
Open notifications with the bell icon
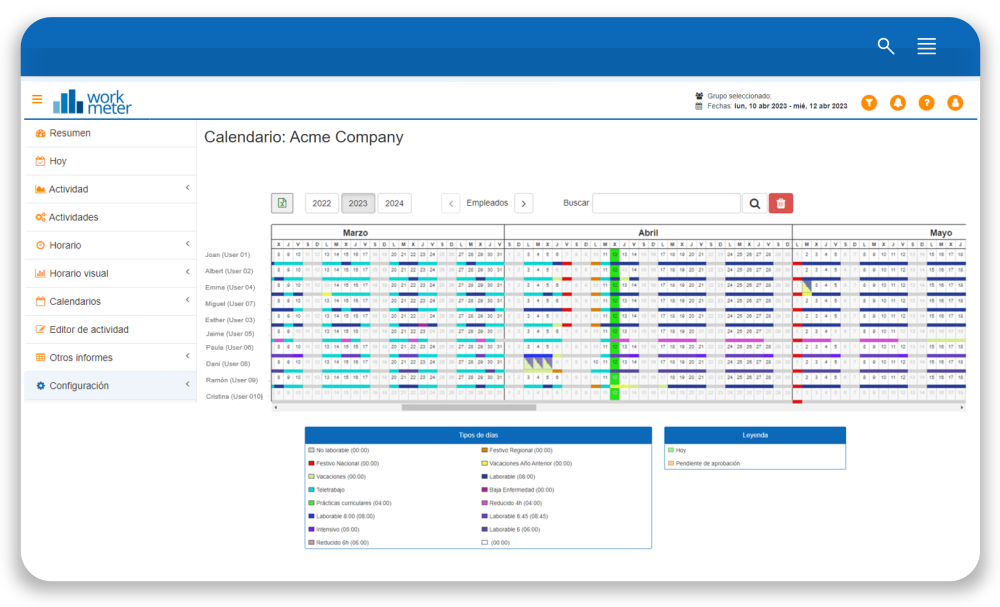898,103
